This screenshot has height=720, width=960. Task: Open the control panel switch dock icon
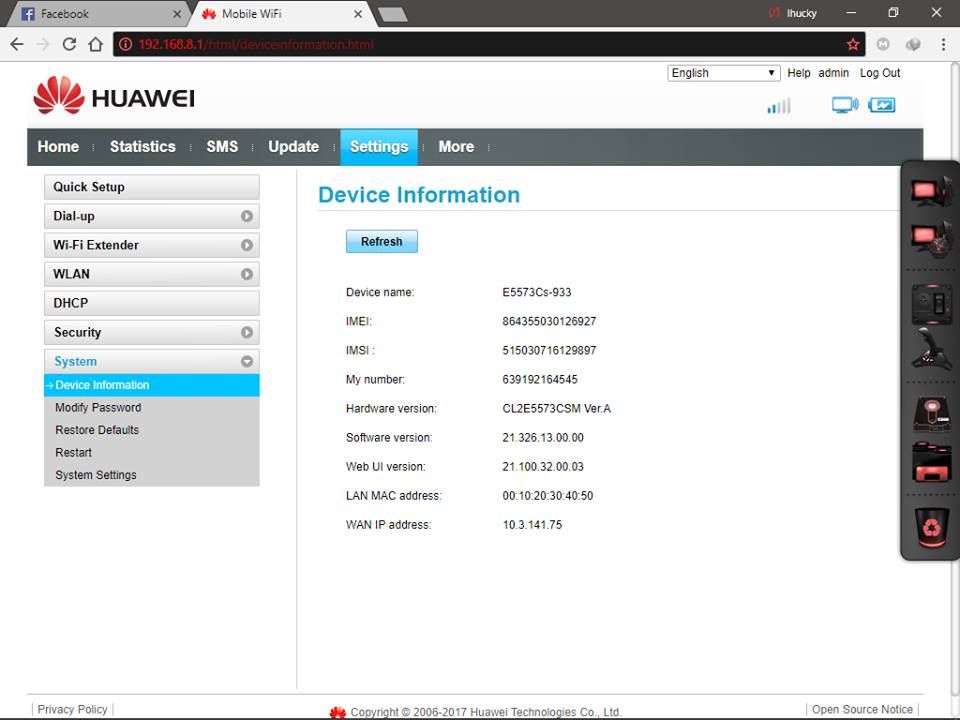[x=931, y=303]
